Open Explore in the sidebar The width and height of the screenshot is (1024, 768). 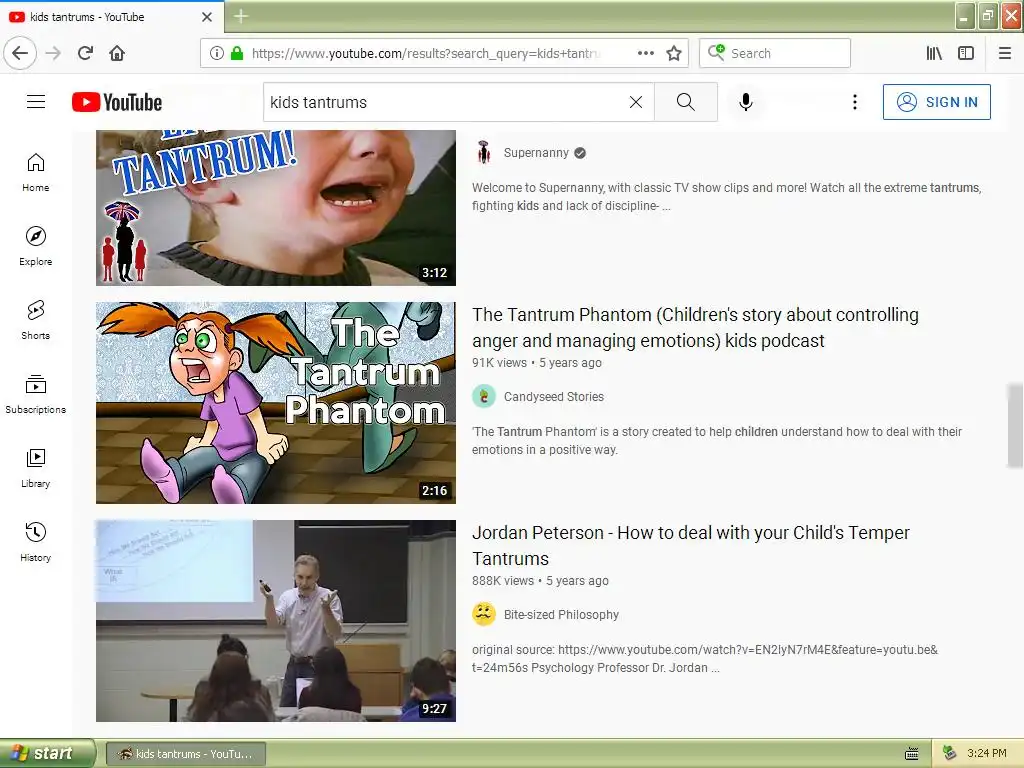pyautogui.click(x=35, y=246)
